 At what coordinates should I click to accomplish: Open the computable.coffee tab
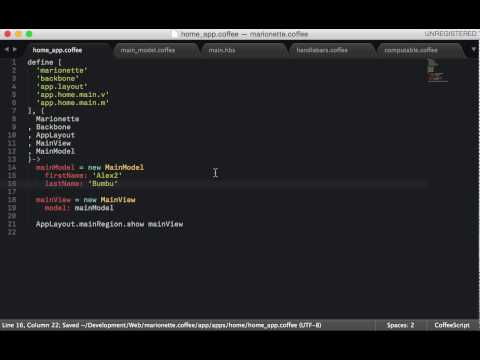tap(411, 50)
